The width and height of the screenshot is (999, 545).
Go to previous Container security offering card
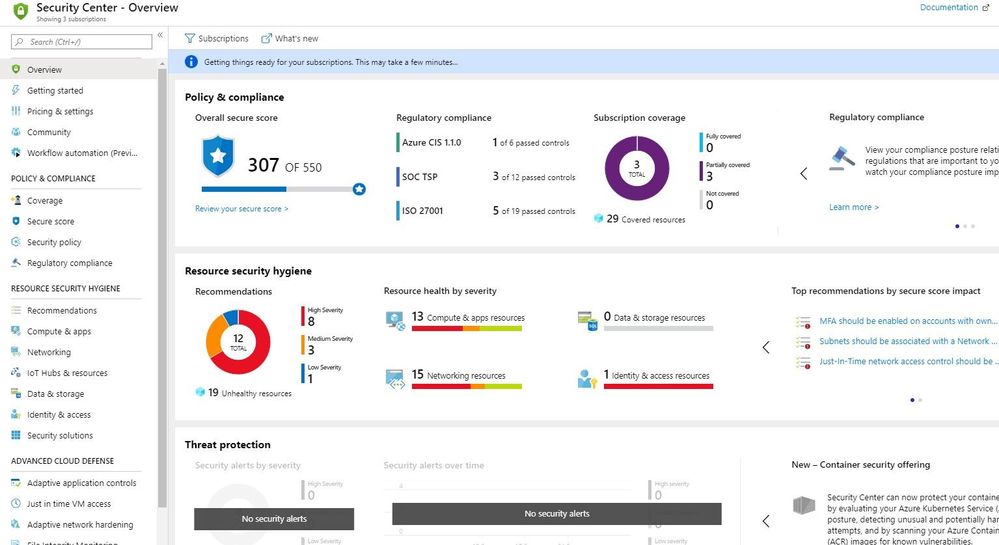pos(766,521)
